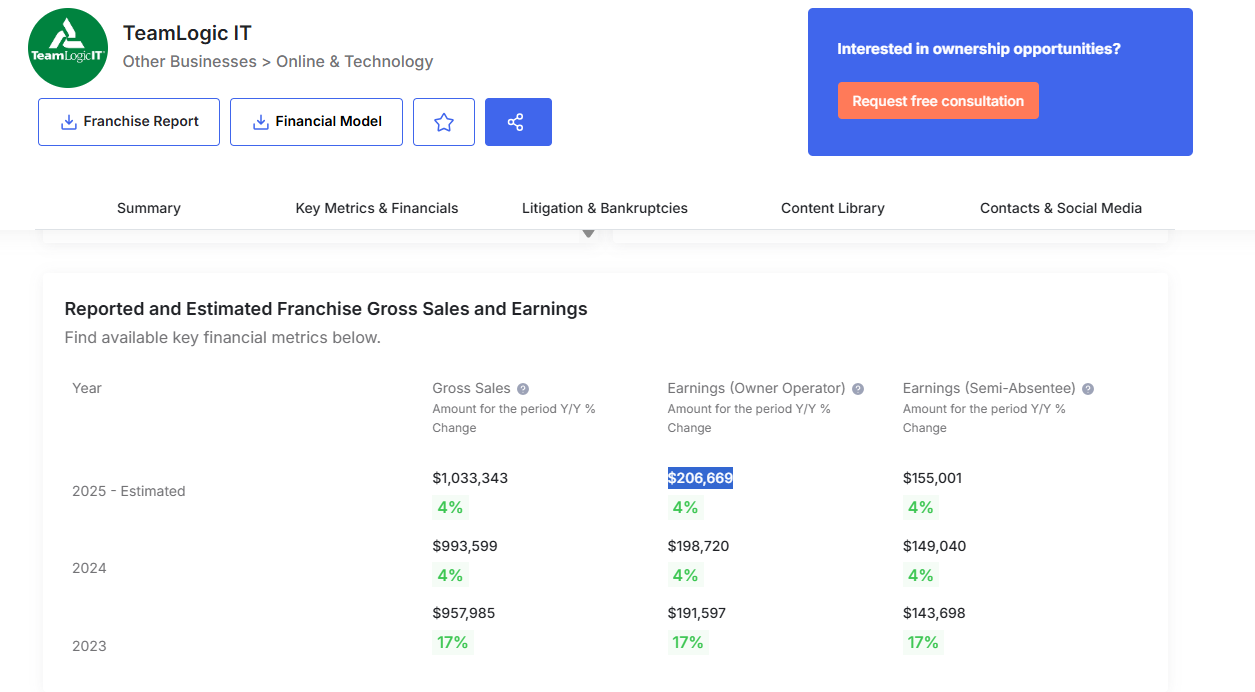Click 2023 semi-absentee earnings $143,698
Image resolution: width=1255 pixels, height=692 pixels.
pos(934,613)
